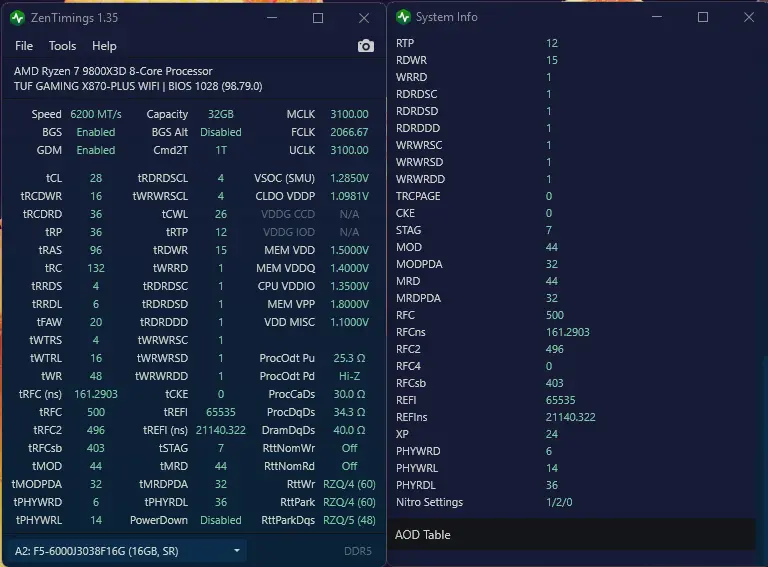Click the CLDO VDDP value 1.0981V
The image size is (768, 567).
(349, 196)
